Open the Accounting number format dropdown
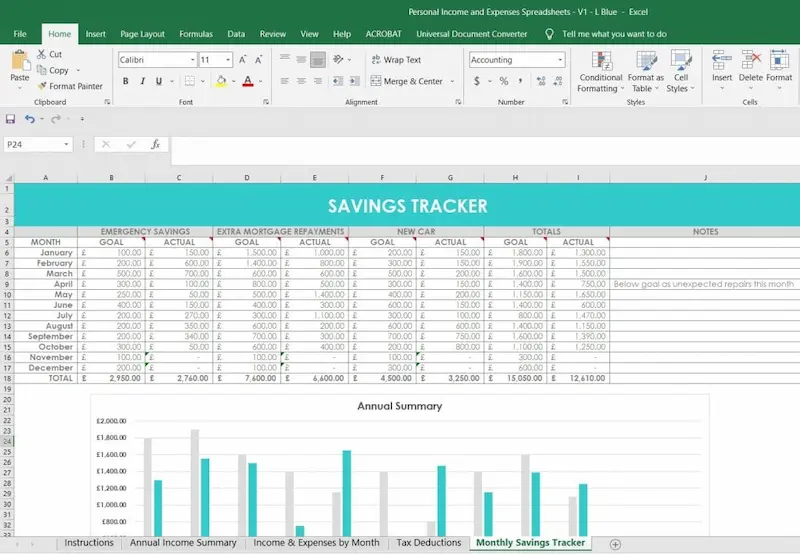The height and width of the screenshot is (554, 800). [x=560, y=60]
